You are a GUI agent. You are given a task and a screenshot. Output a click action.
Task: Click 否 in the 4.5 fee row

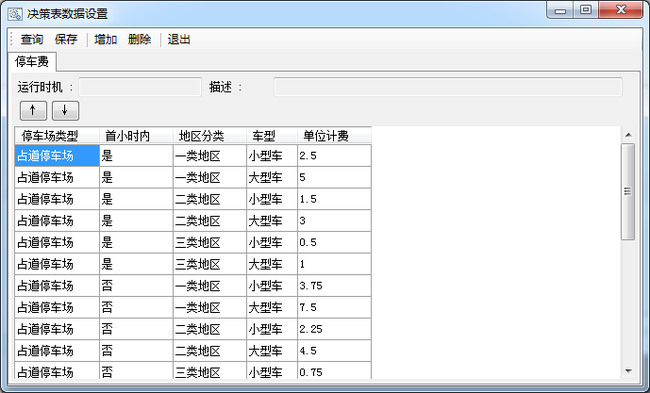136,351
